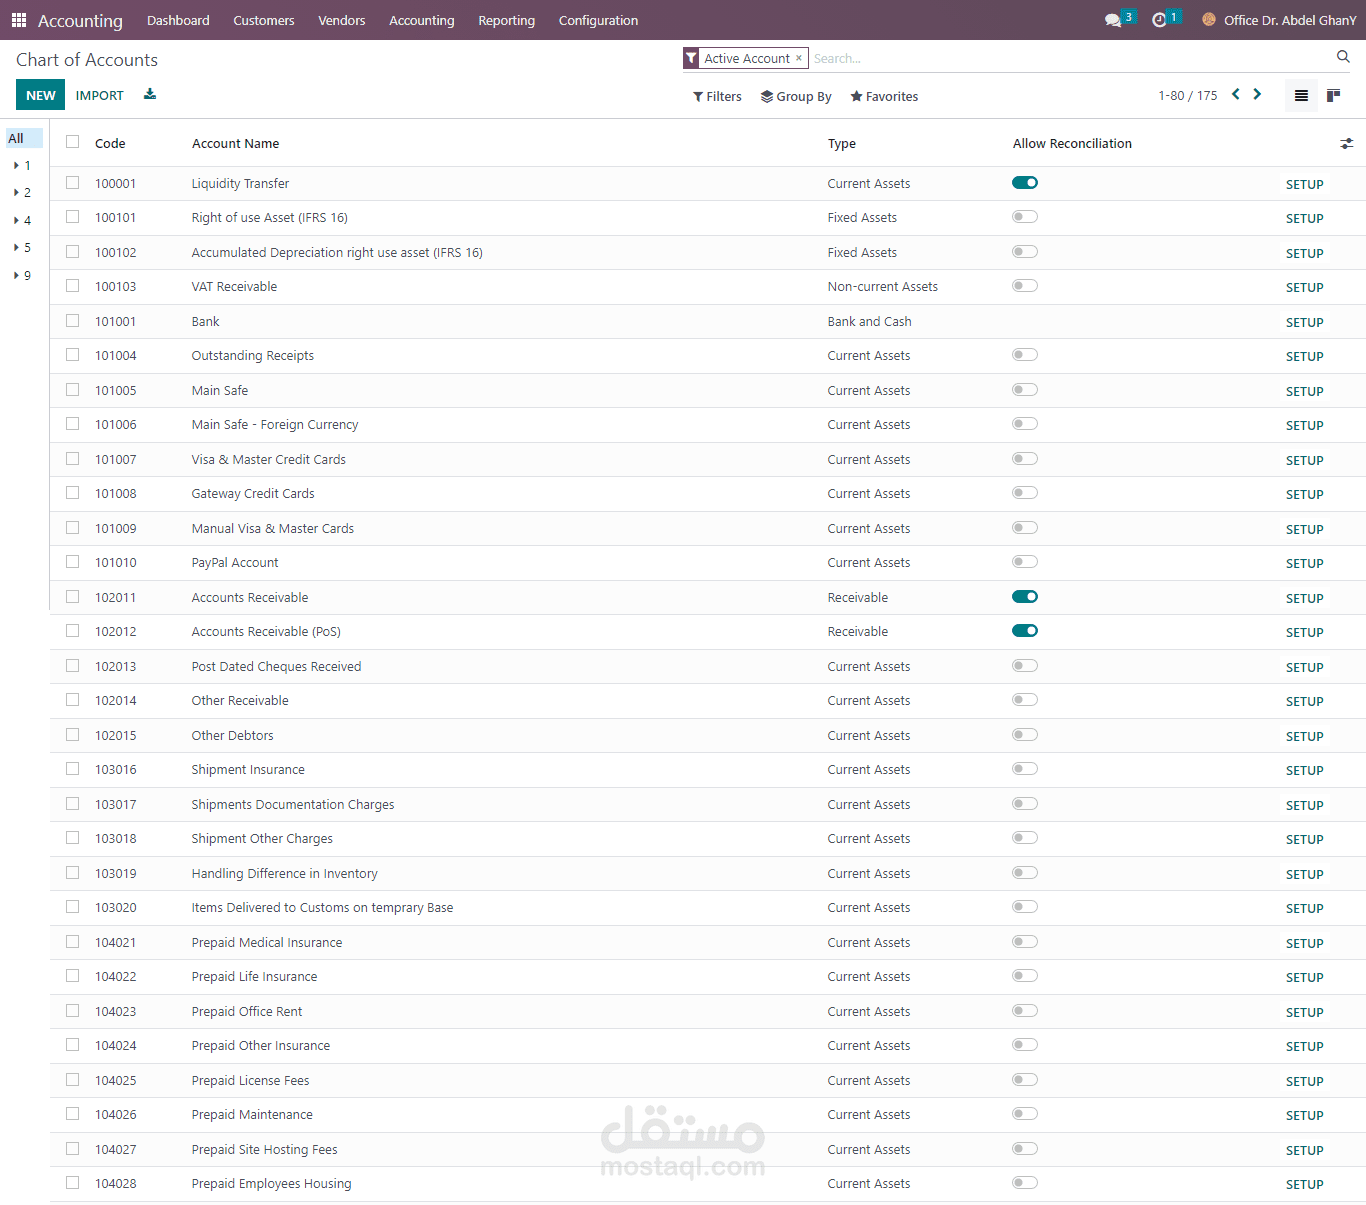This screenshot has width=1366, height=1205.
Task: Open the Dashboard menu
Action: click(178, 20)
